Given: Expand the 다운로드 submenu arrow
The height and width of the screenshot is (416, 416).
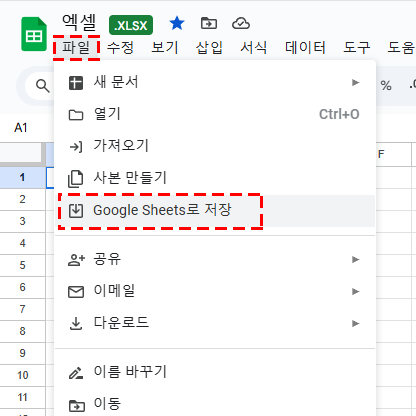Looking at the screenshot, I should point(356,323).
